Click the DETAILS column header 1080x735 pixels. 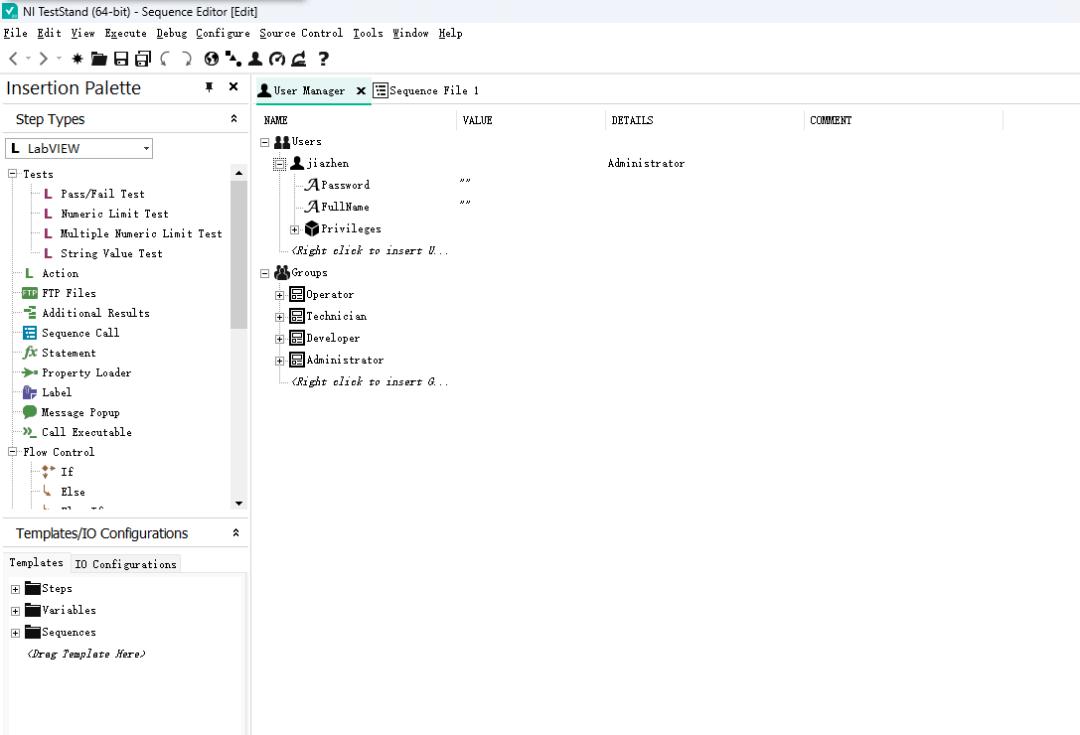632,121
